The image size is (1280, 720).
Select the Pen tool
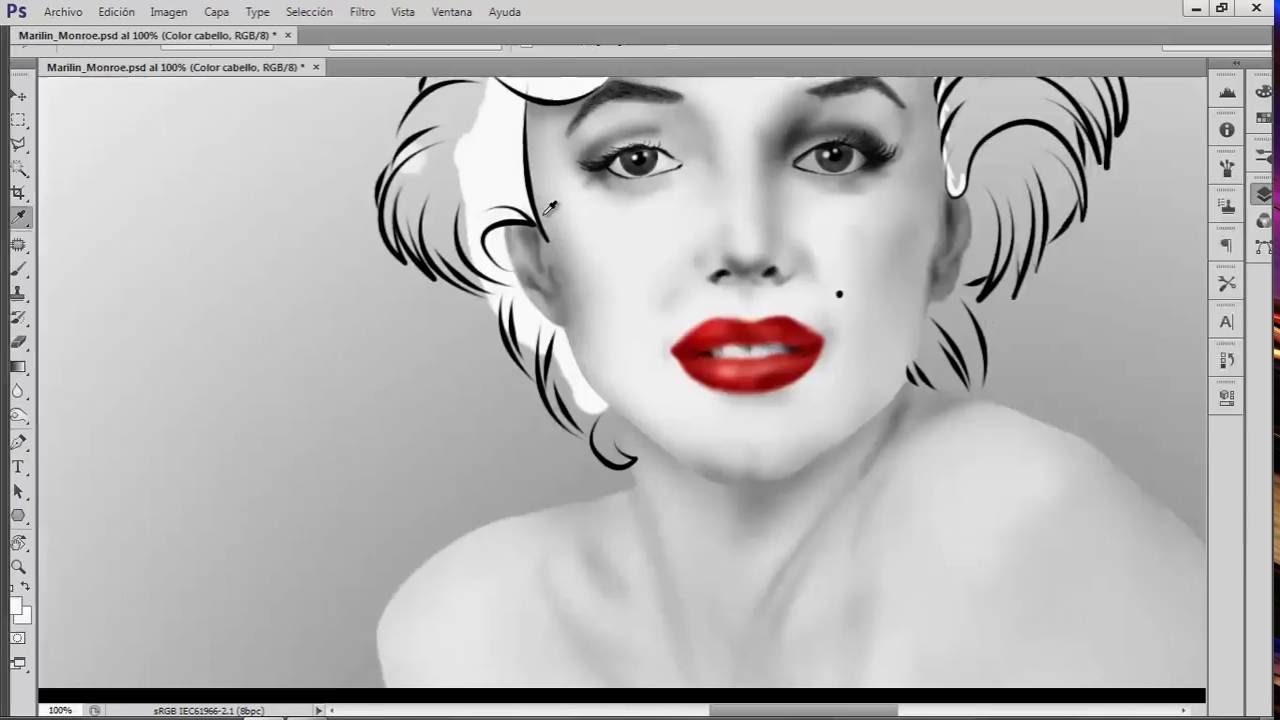click(18, 442)
